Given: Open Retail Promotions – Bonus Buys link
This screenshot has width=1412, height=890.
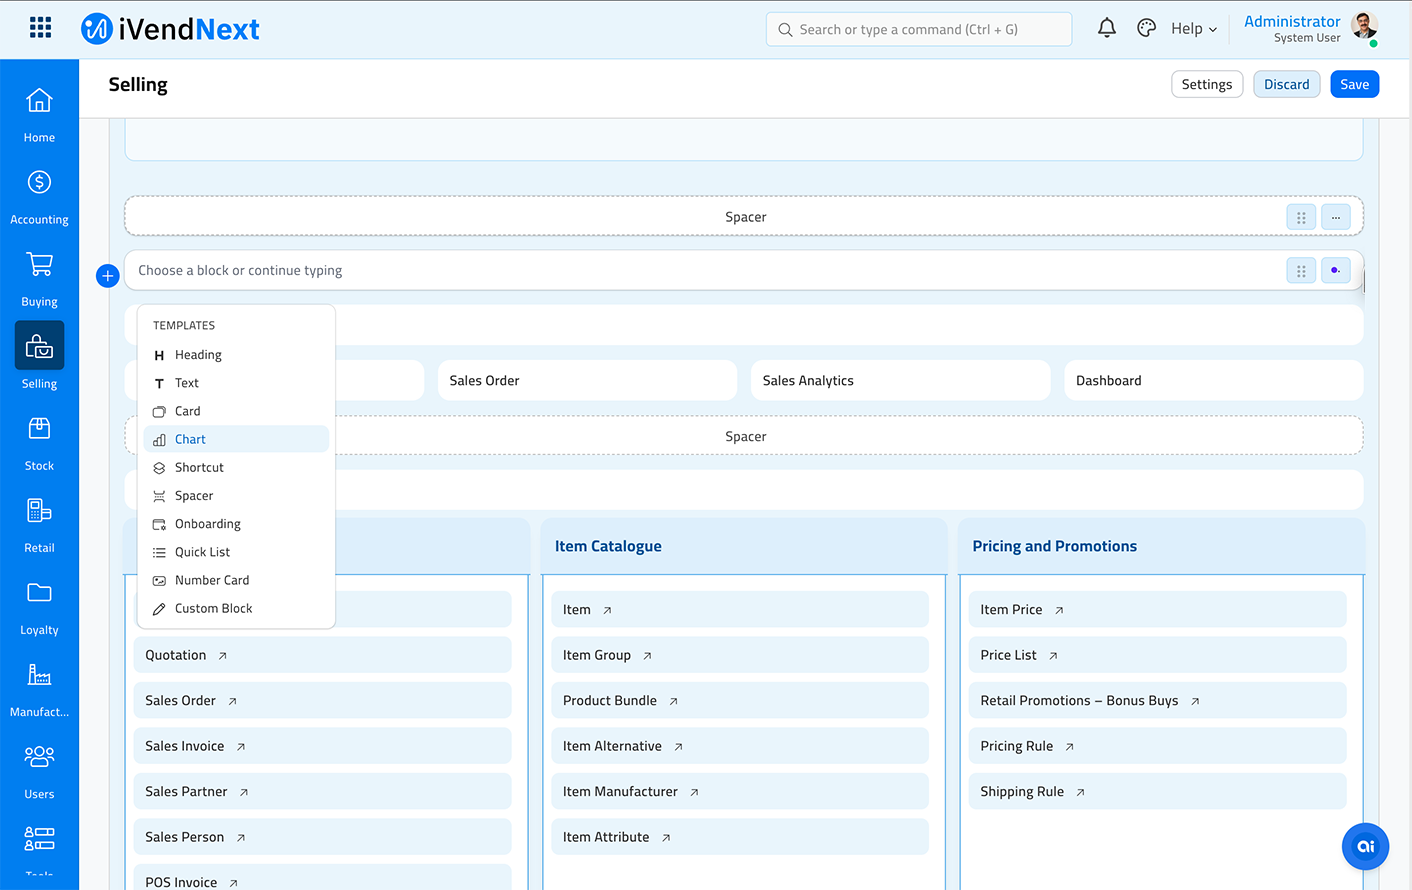Looking at the screenshot, I should click(1157, 701).
